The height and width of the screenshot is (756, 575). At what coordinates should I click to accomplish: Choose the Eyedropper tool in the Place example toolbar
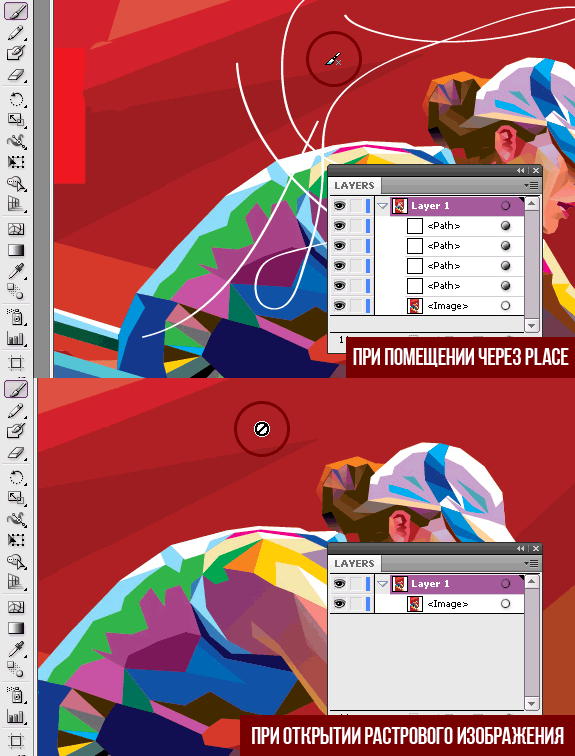16,271
